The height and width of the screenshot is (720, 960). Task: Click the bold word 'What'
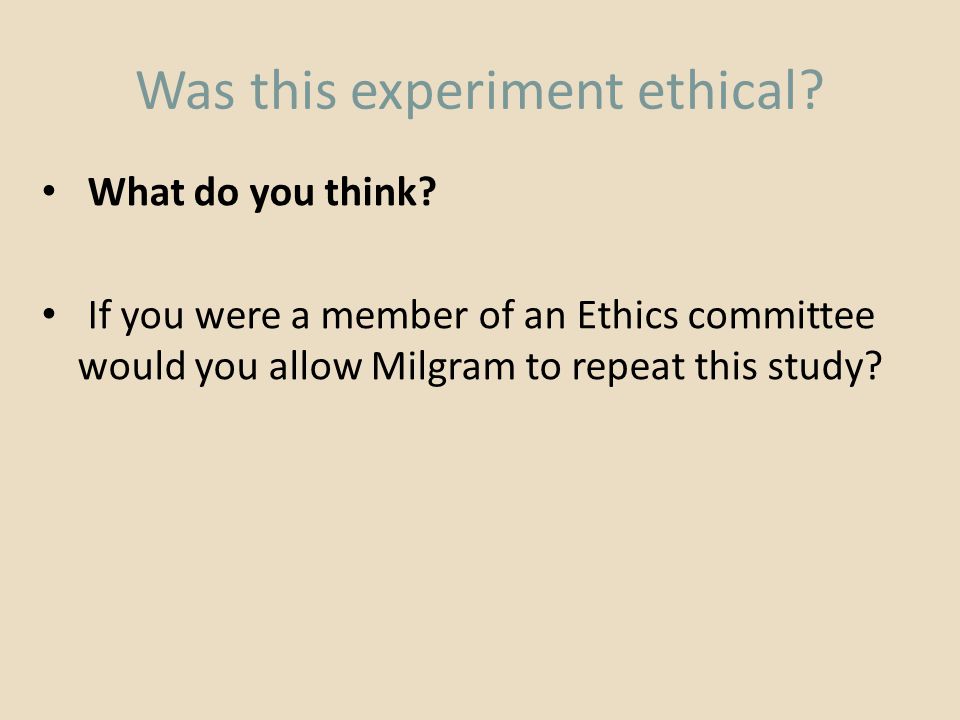coord(136,191)
